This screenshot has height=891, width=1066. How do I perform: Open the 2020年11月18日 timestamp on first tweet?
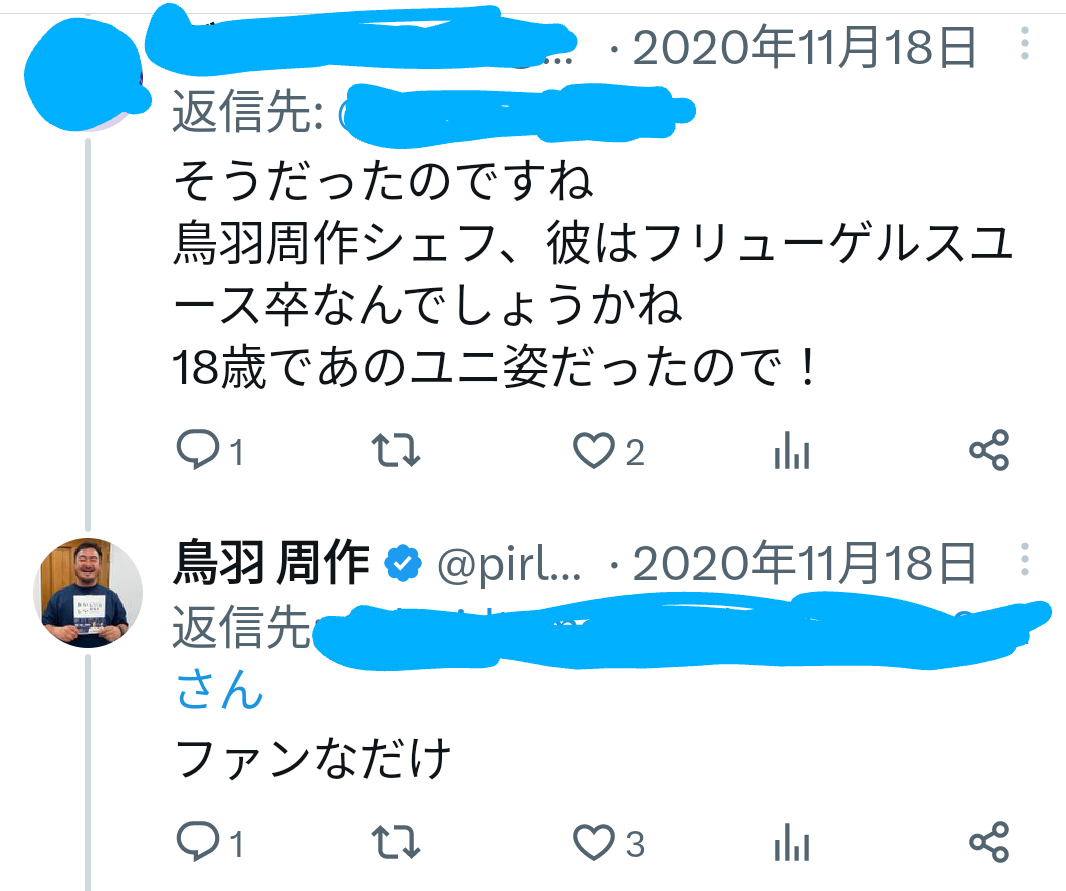click(x=805, y=47)
